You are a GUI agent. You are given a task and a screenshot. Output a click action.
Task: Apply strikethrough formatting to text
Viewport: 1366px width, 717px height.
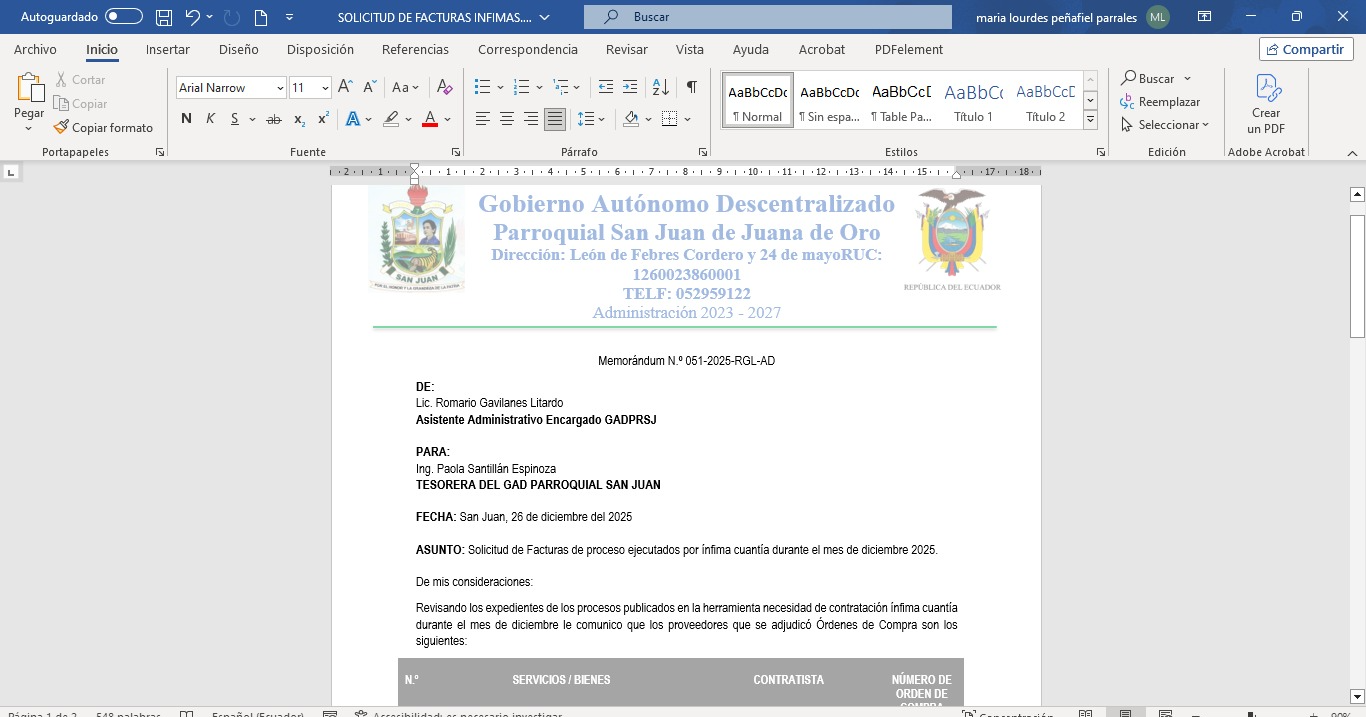pos(273,119)
